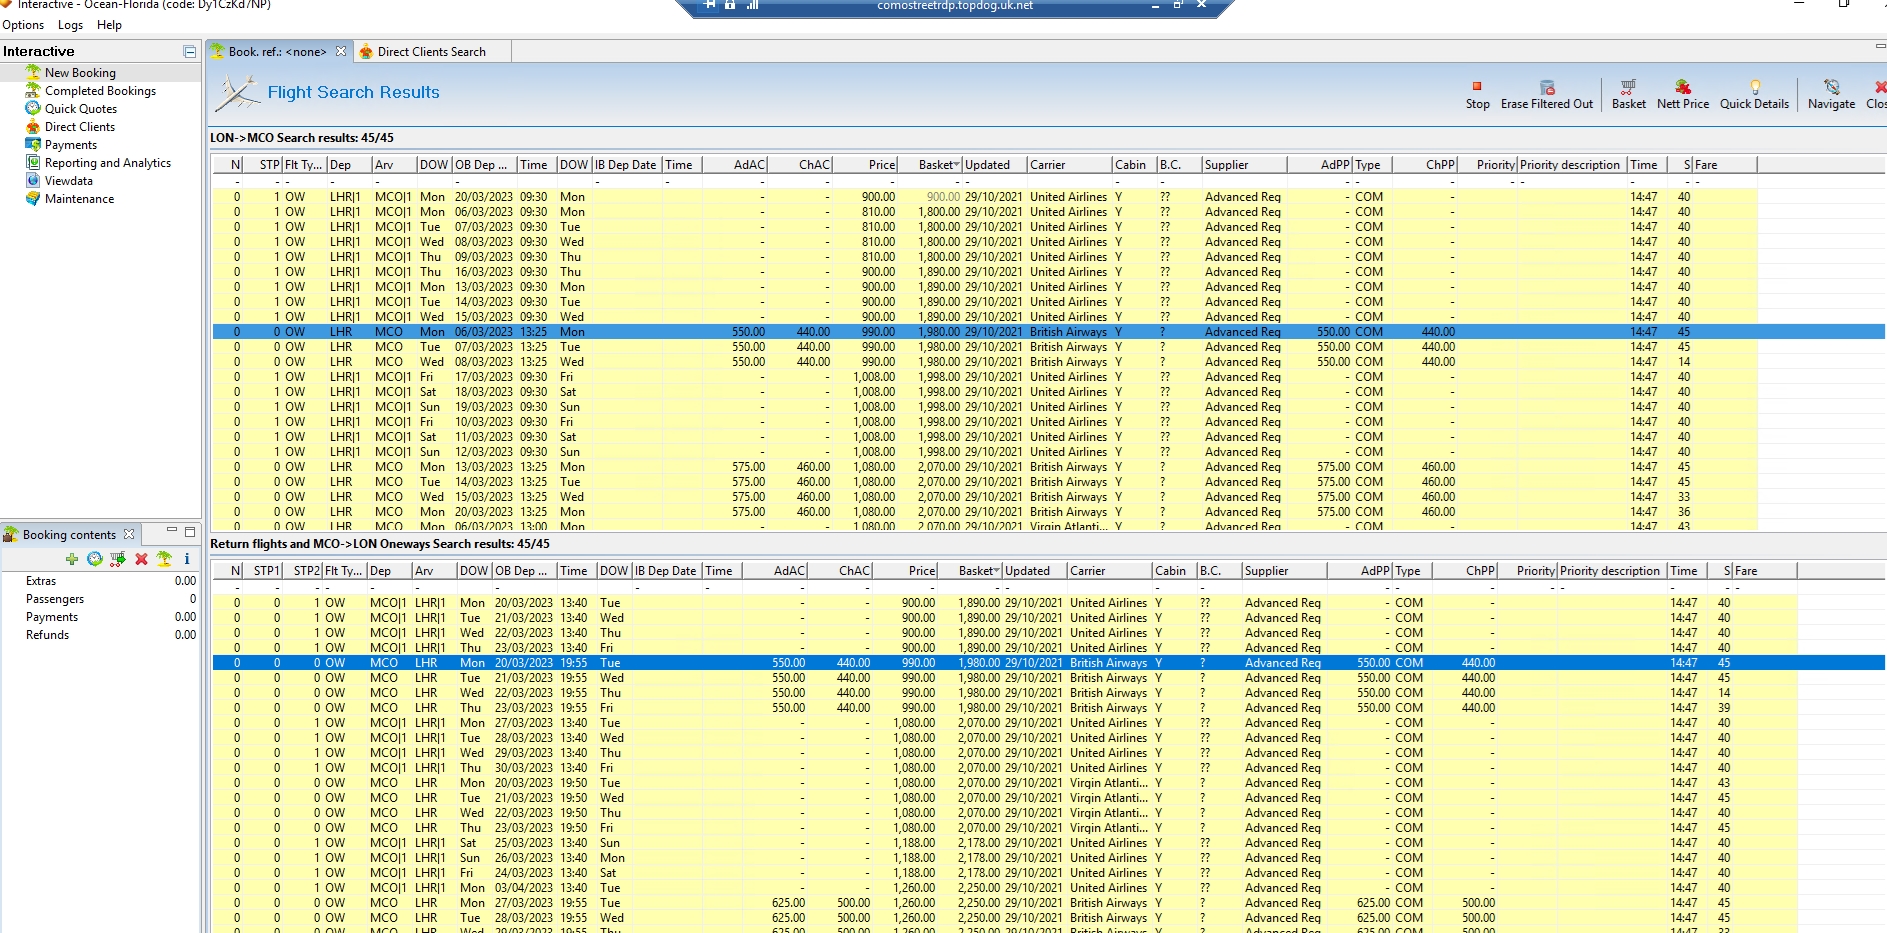Open Completed Bookings in sidebar
This screenshot has width=1887, height=933.
[x=100, y=91]
